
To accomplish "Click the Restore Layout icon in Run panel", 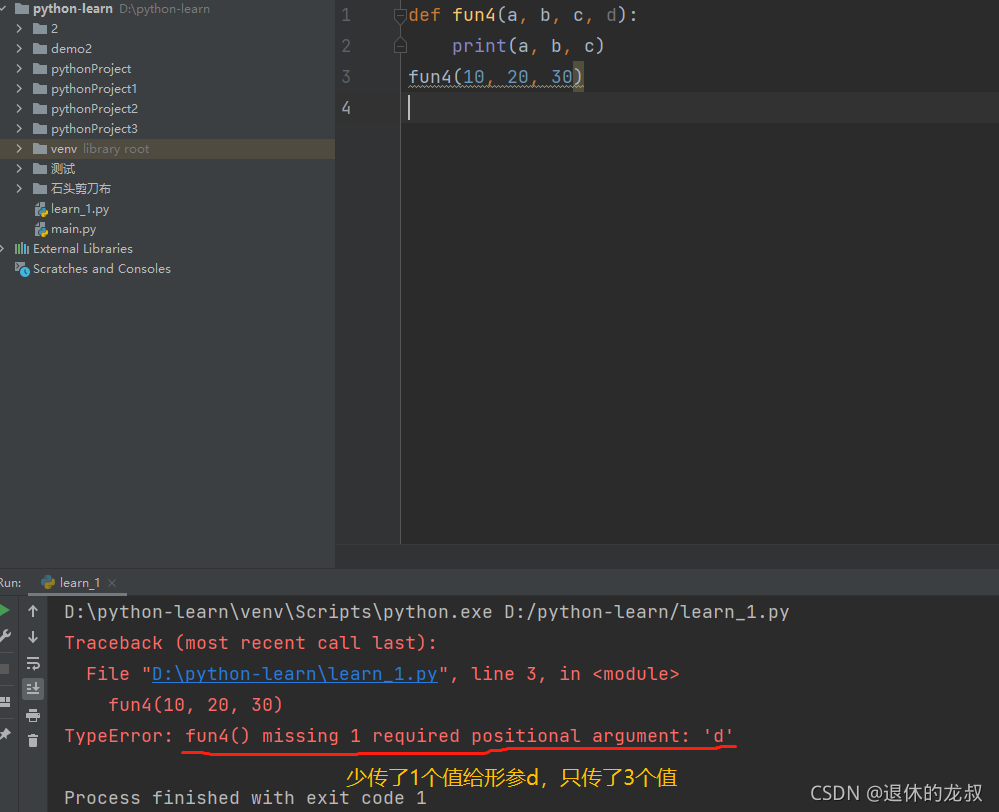I will 4,702.
